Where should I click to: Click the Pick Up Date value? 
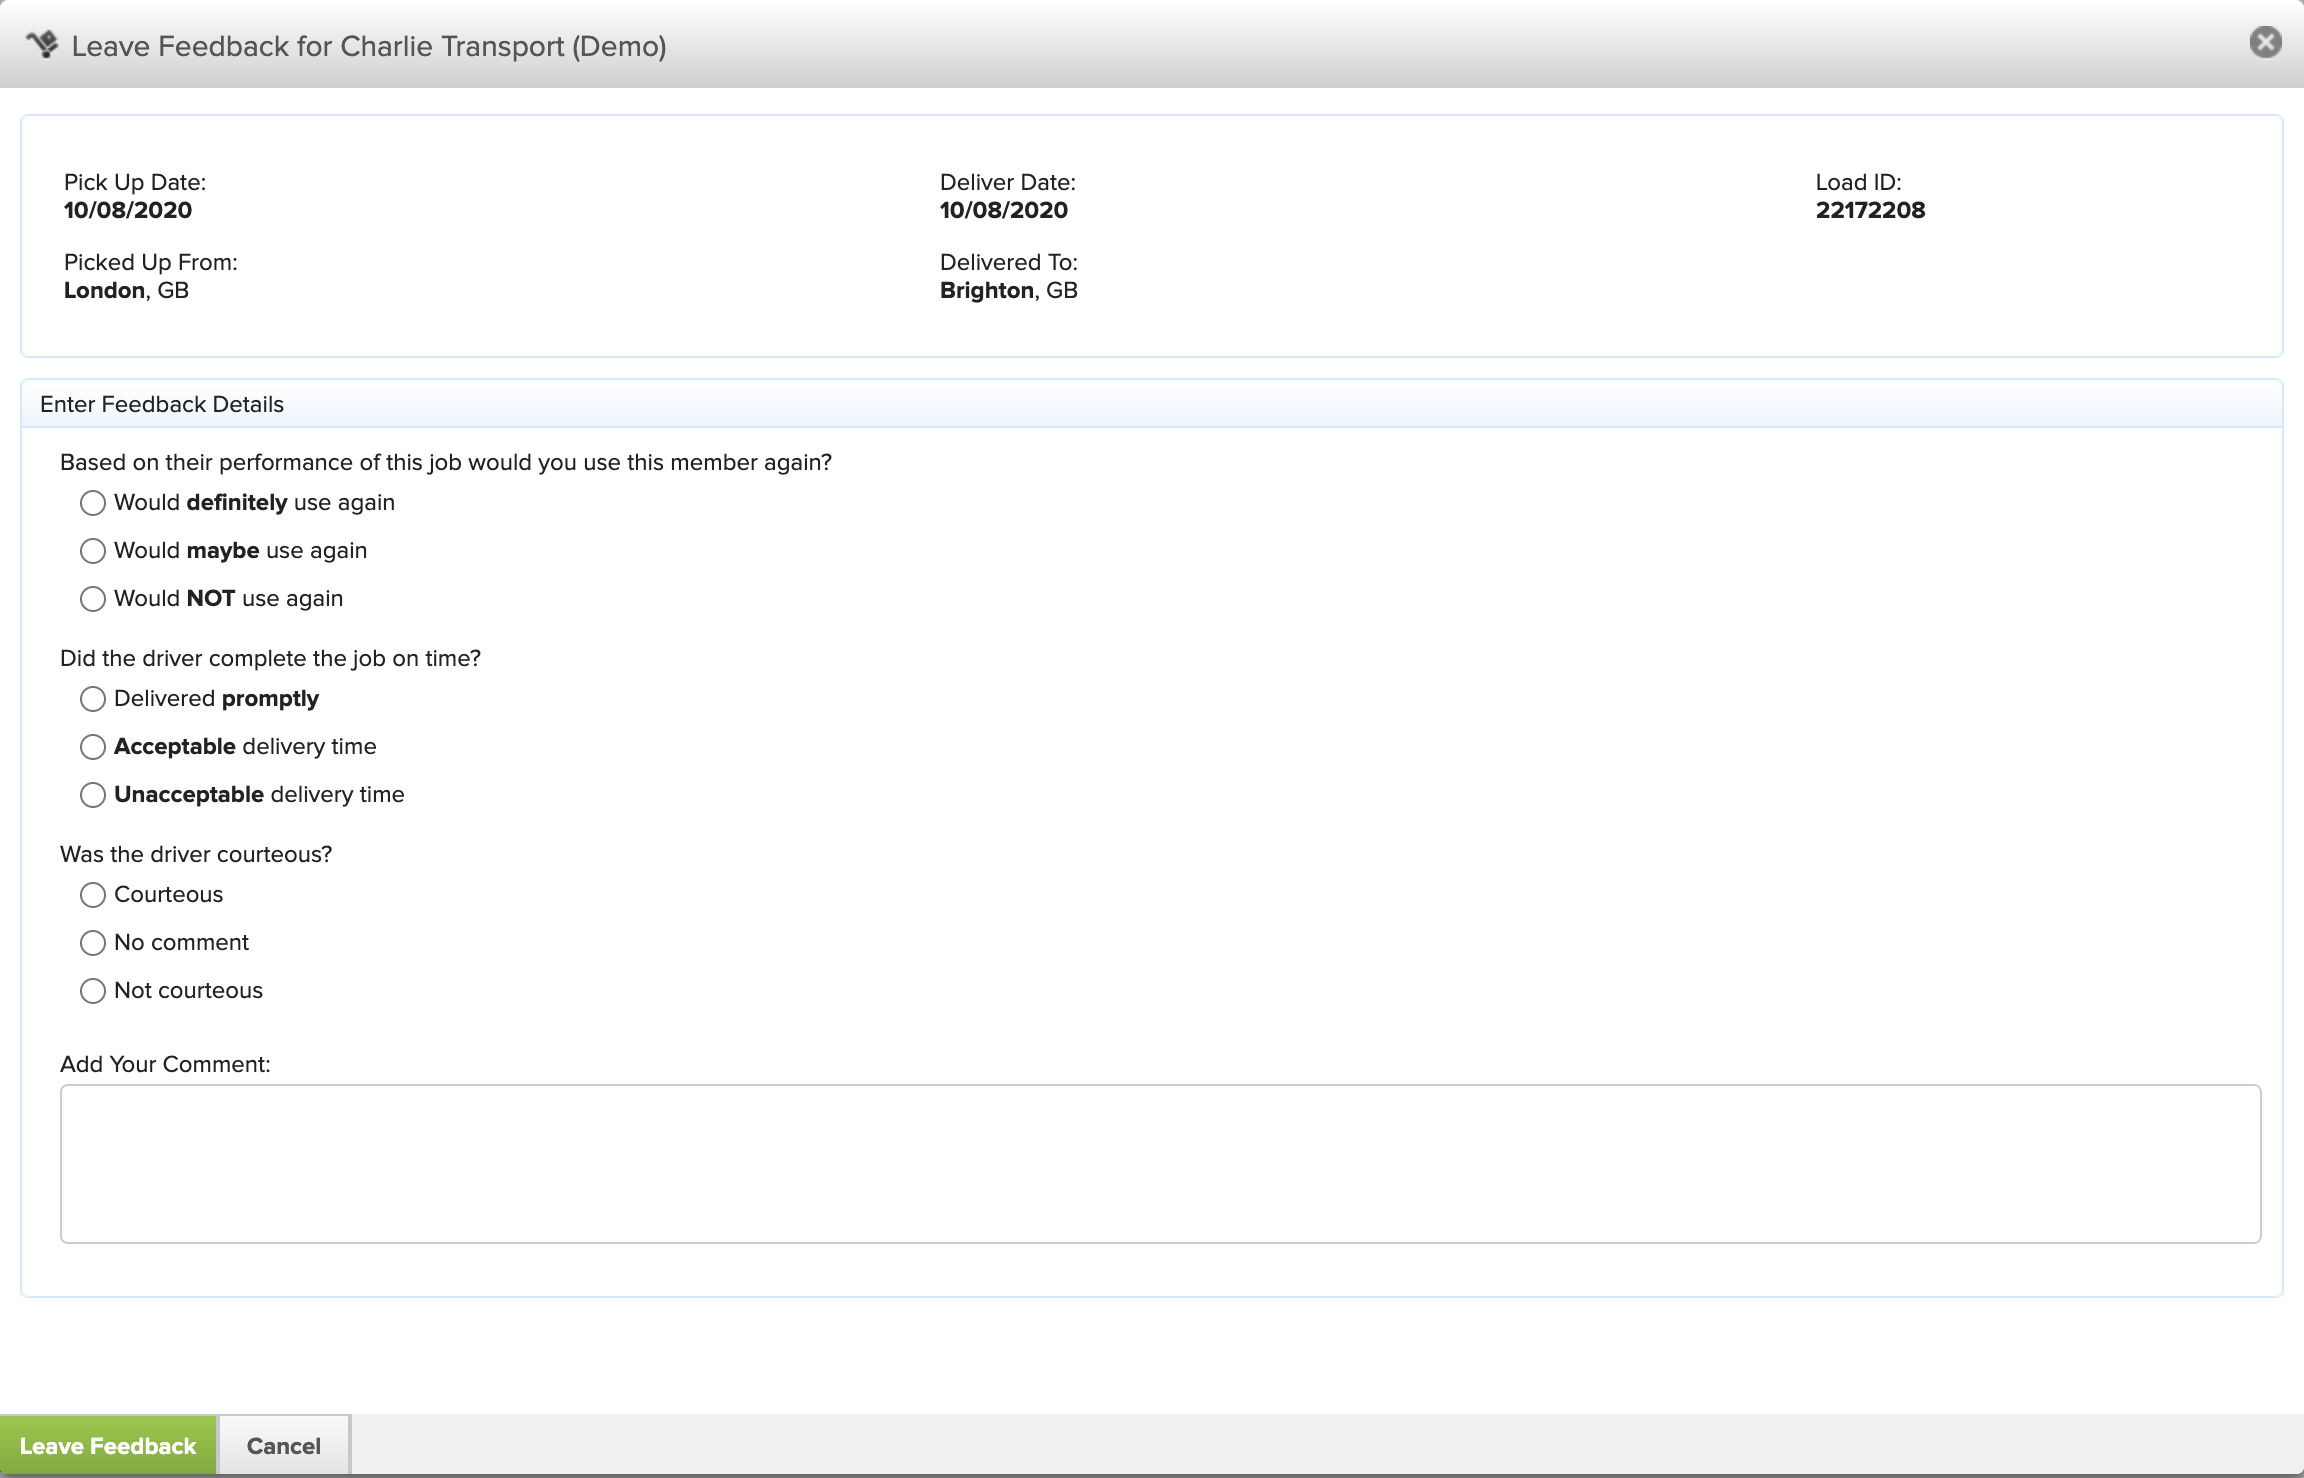pos(128,210)
